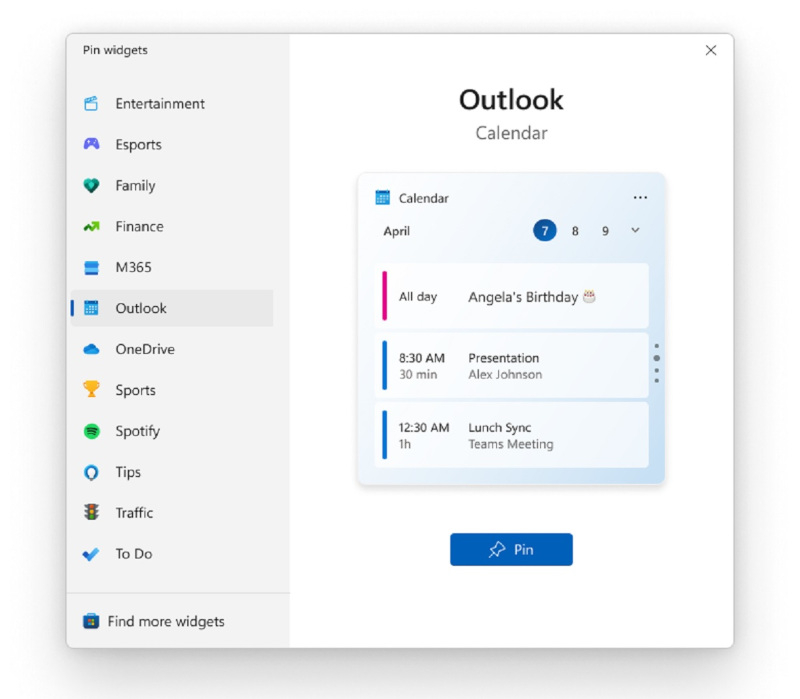Pin the Outlook Calendar widget

[511, 549]
